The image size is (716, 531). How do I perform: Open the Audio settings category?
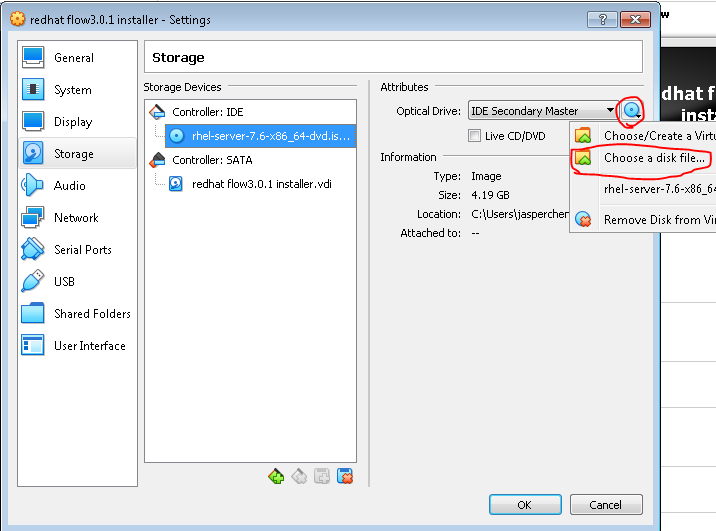tap(77, 185)
